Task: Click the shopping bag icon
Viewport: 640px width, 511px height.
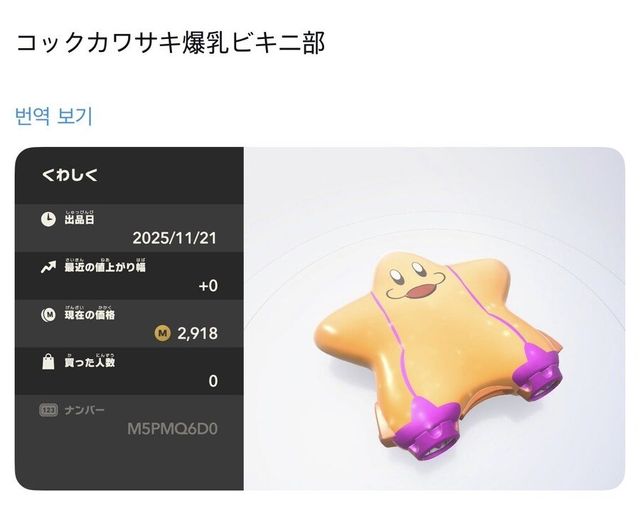Action: point(48,362)
